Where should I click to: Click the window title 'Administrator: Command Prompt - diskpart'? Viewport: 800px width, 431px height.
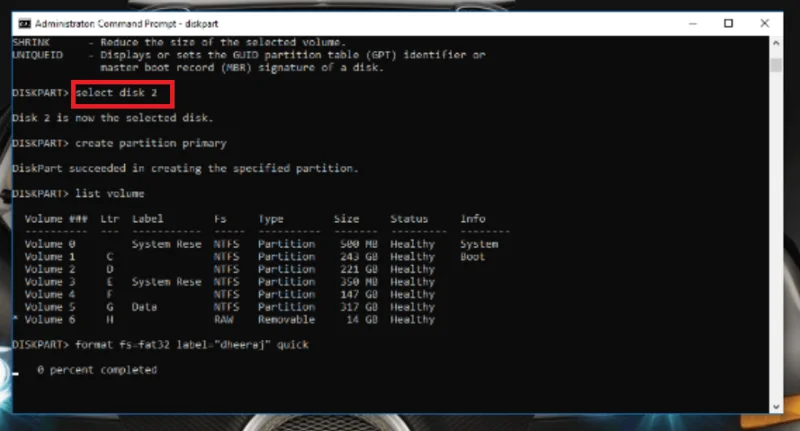click(127, 23)
